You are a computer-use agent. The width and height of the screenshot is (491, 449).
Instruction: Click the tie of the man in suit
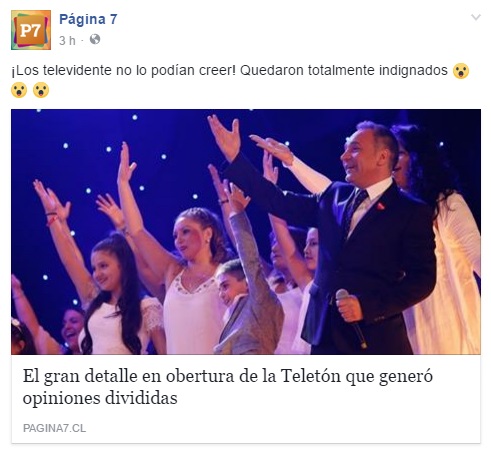click(355, 206)
